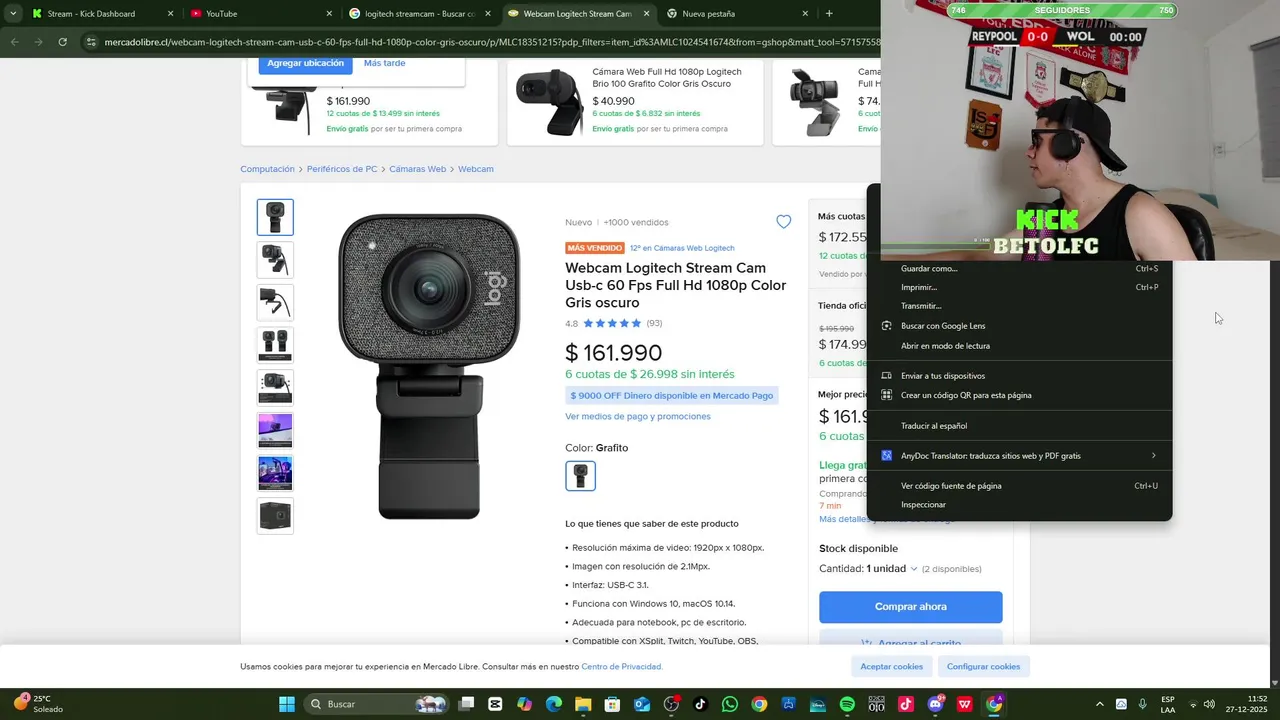Open volume control in system tray

(x=1209, y=704)
